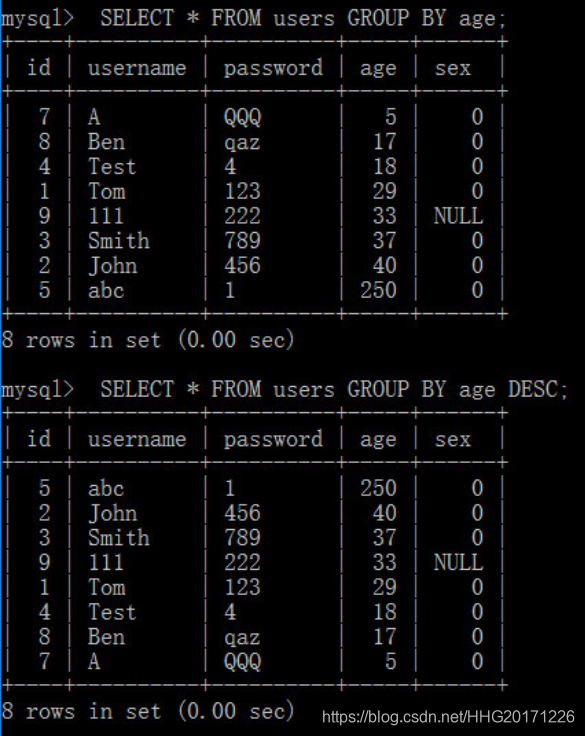Click 'NULL' sex value in the DESC result table

pyautogui.click(x=458, y=563)
